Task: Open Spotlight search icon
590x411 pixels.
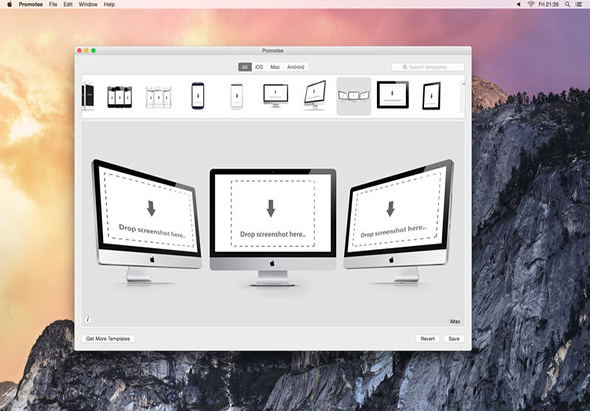Action: click(x=567, y=5)
